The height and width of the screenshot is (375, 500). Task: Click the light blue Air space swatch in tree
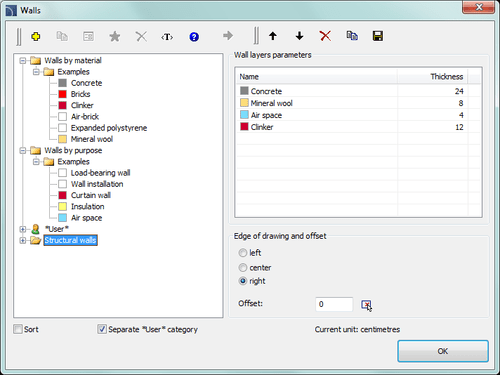[62, 218]
